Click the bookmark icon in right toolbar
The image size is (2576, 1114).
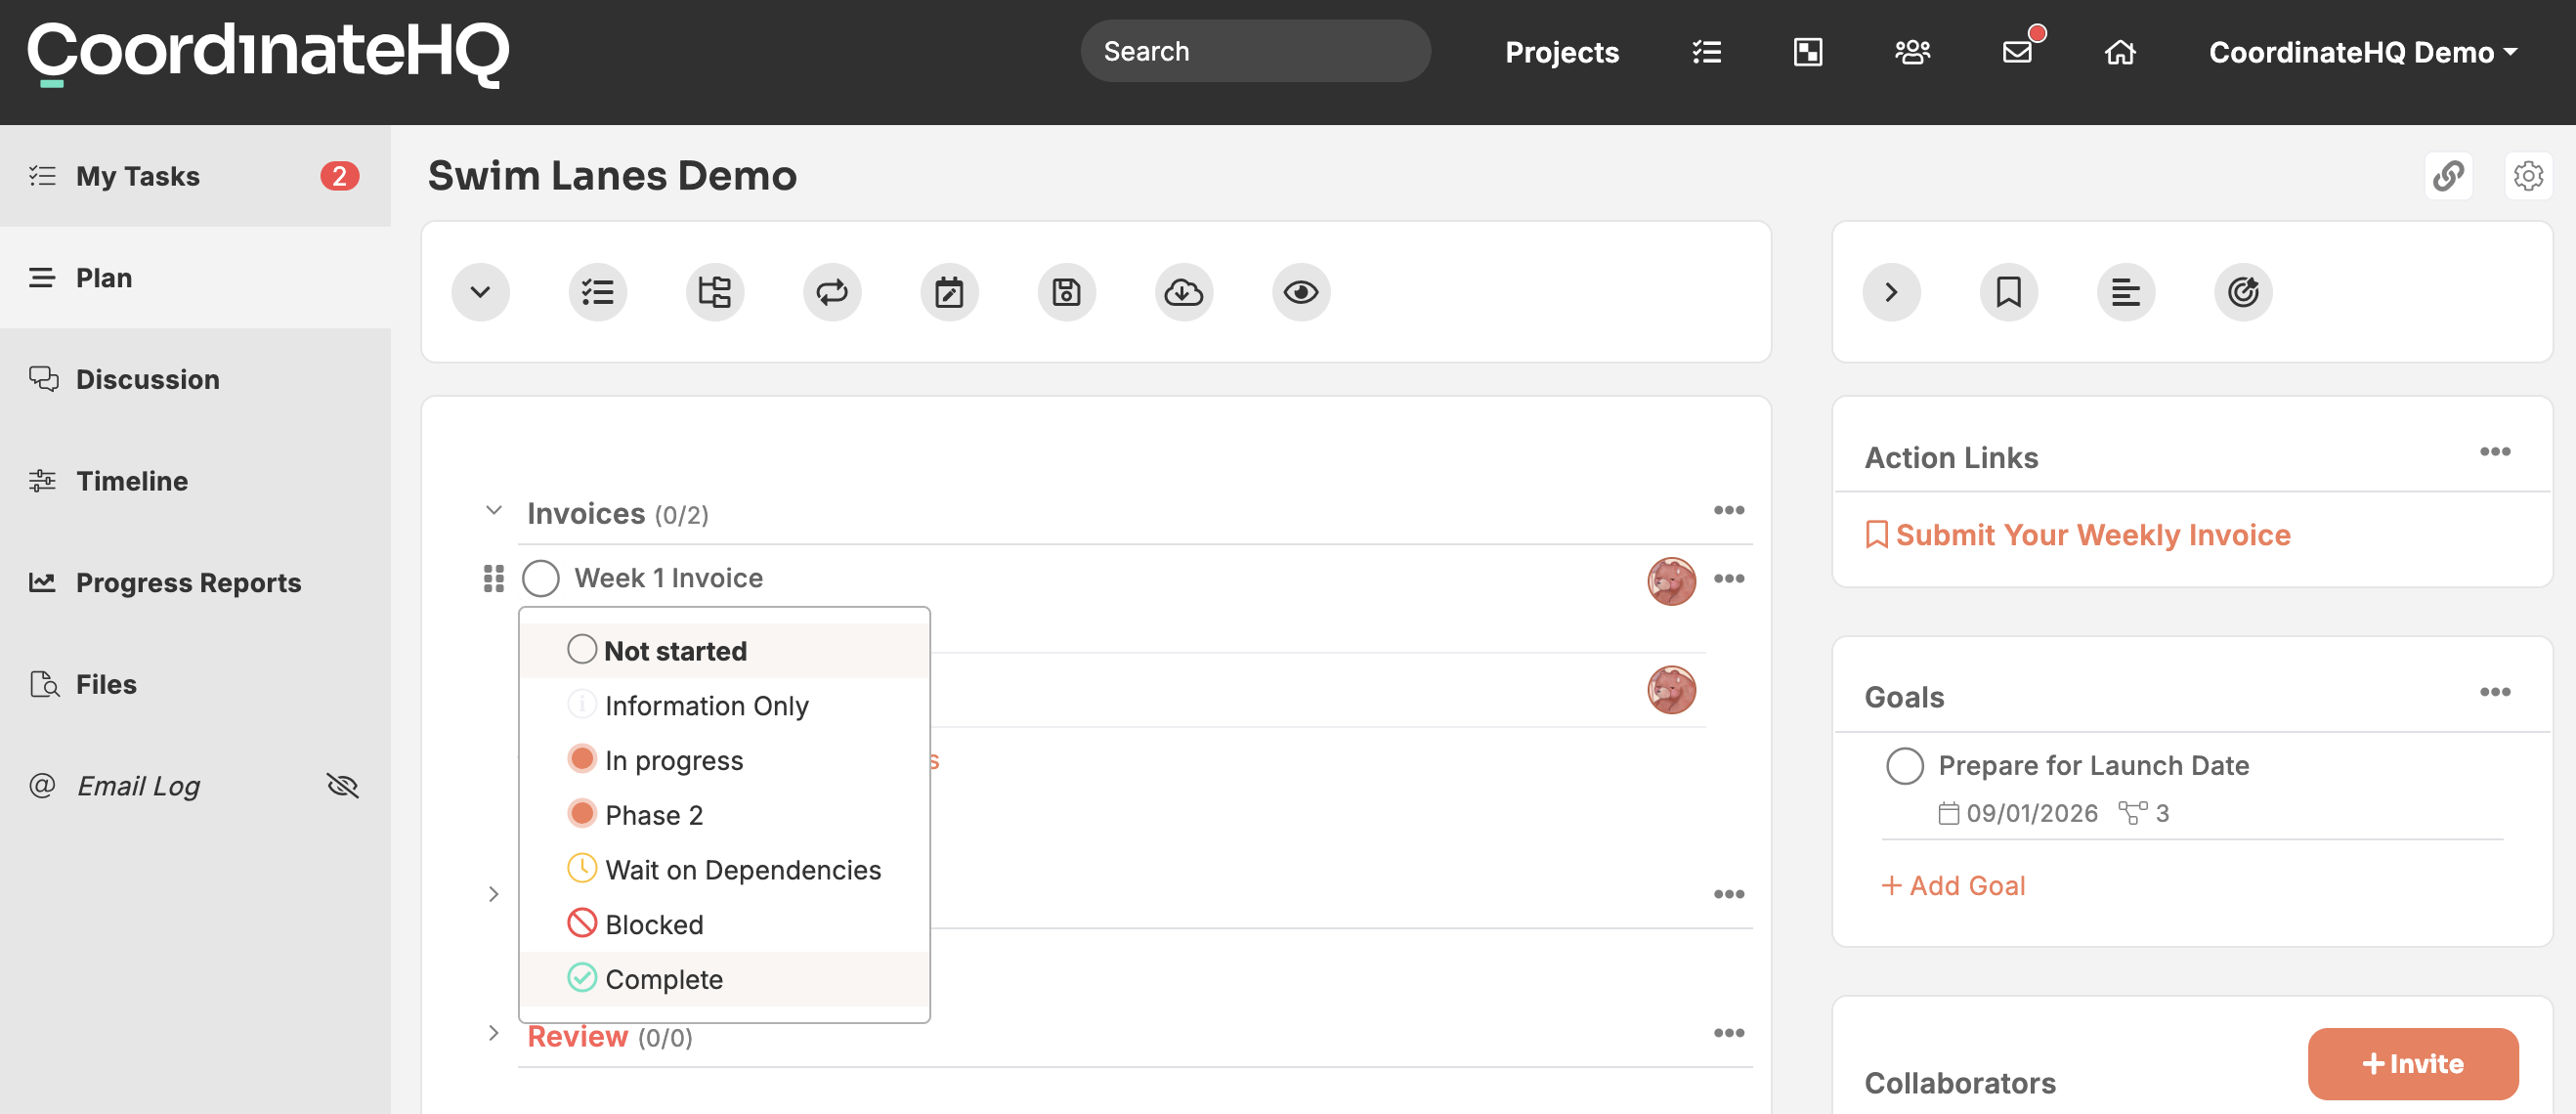click(x=2009, y=292)
